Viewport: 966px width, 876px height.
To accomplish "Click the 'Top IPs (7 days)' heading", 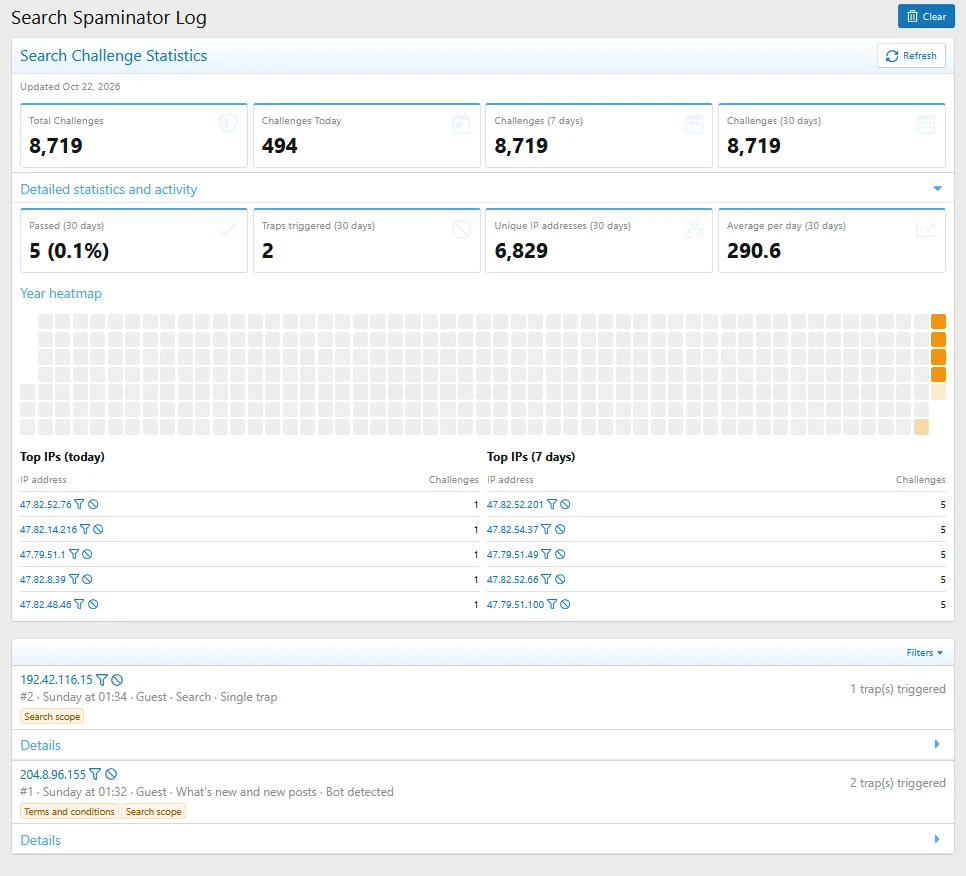I will (x=531, y=456).
